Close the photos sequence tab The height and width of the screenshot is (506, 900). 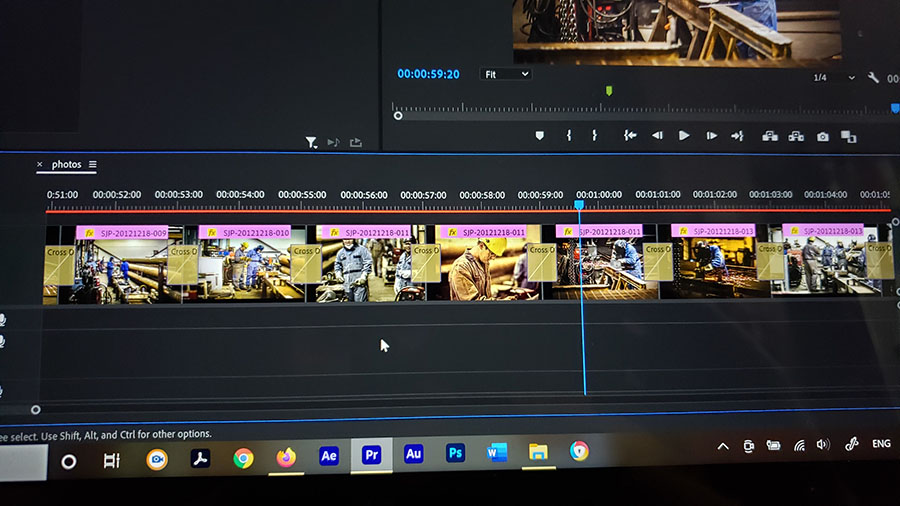pyautogui.click(x=40, y=164)
